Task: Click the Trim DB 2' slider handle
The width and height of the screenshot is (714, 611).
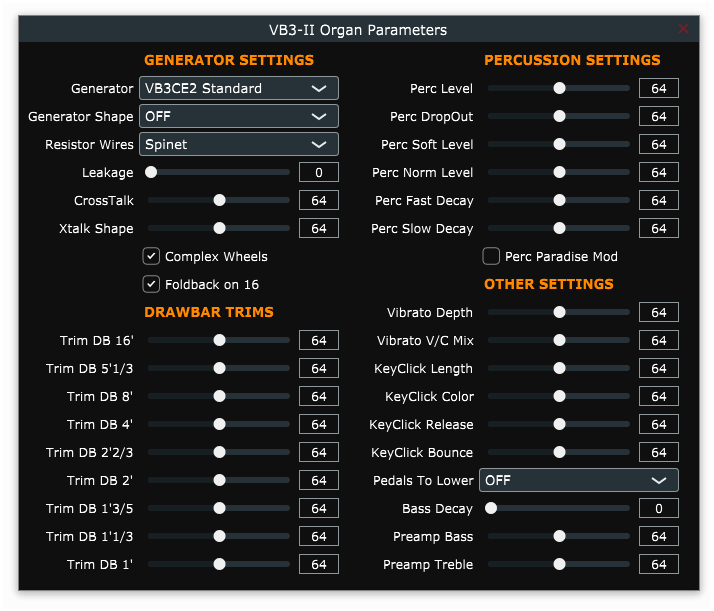Action: click(219, 480)
